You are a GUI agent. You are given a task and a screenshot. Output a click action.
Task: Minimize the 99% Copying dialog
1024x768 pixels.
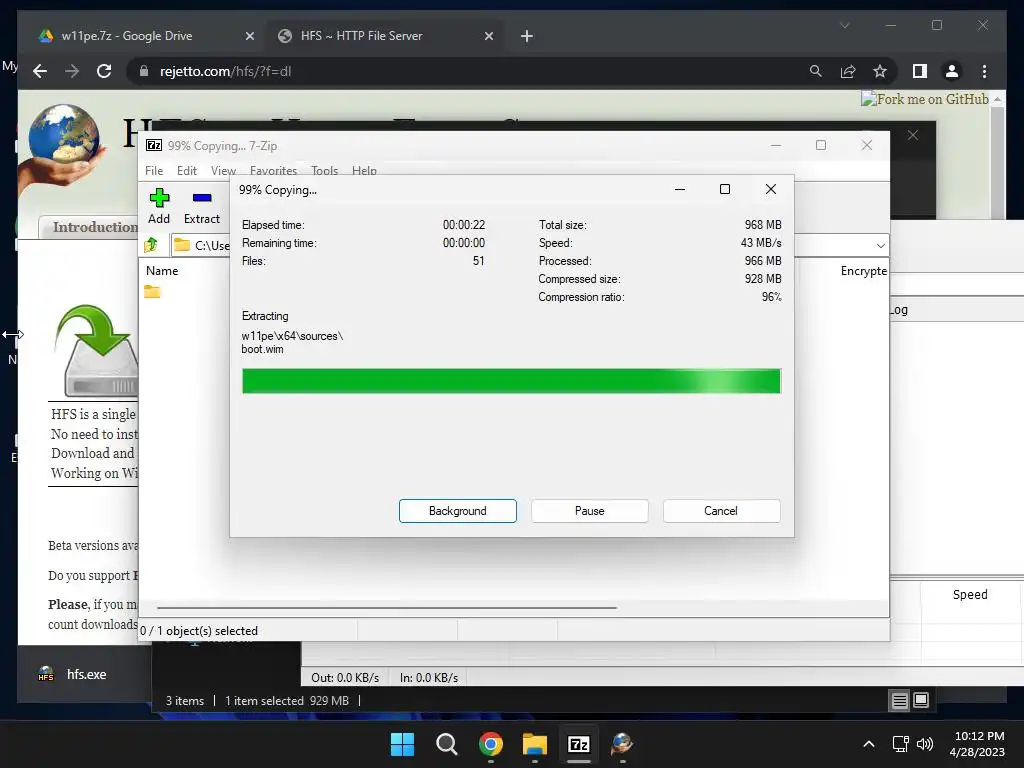pos(680,189)
